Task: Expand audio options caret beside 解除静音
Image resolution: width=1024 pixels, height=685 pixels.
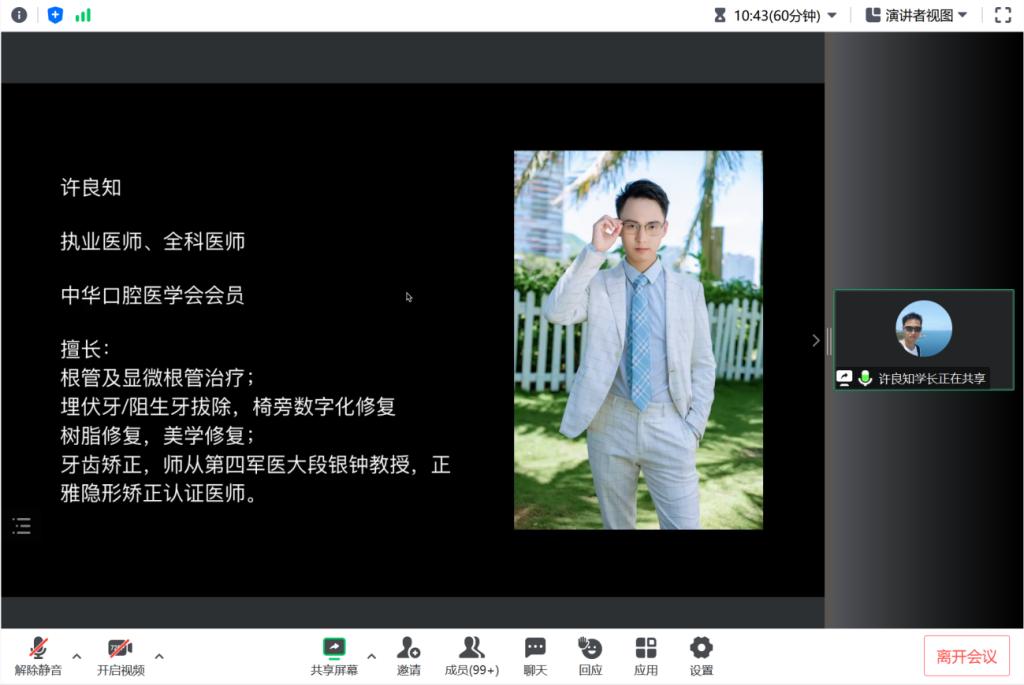Action: click(x=77, y=656)
